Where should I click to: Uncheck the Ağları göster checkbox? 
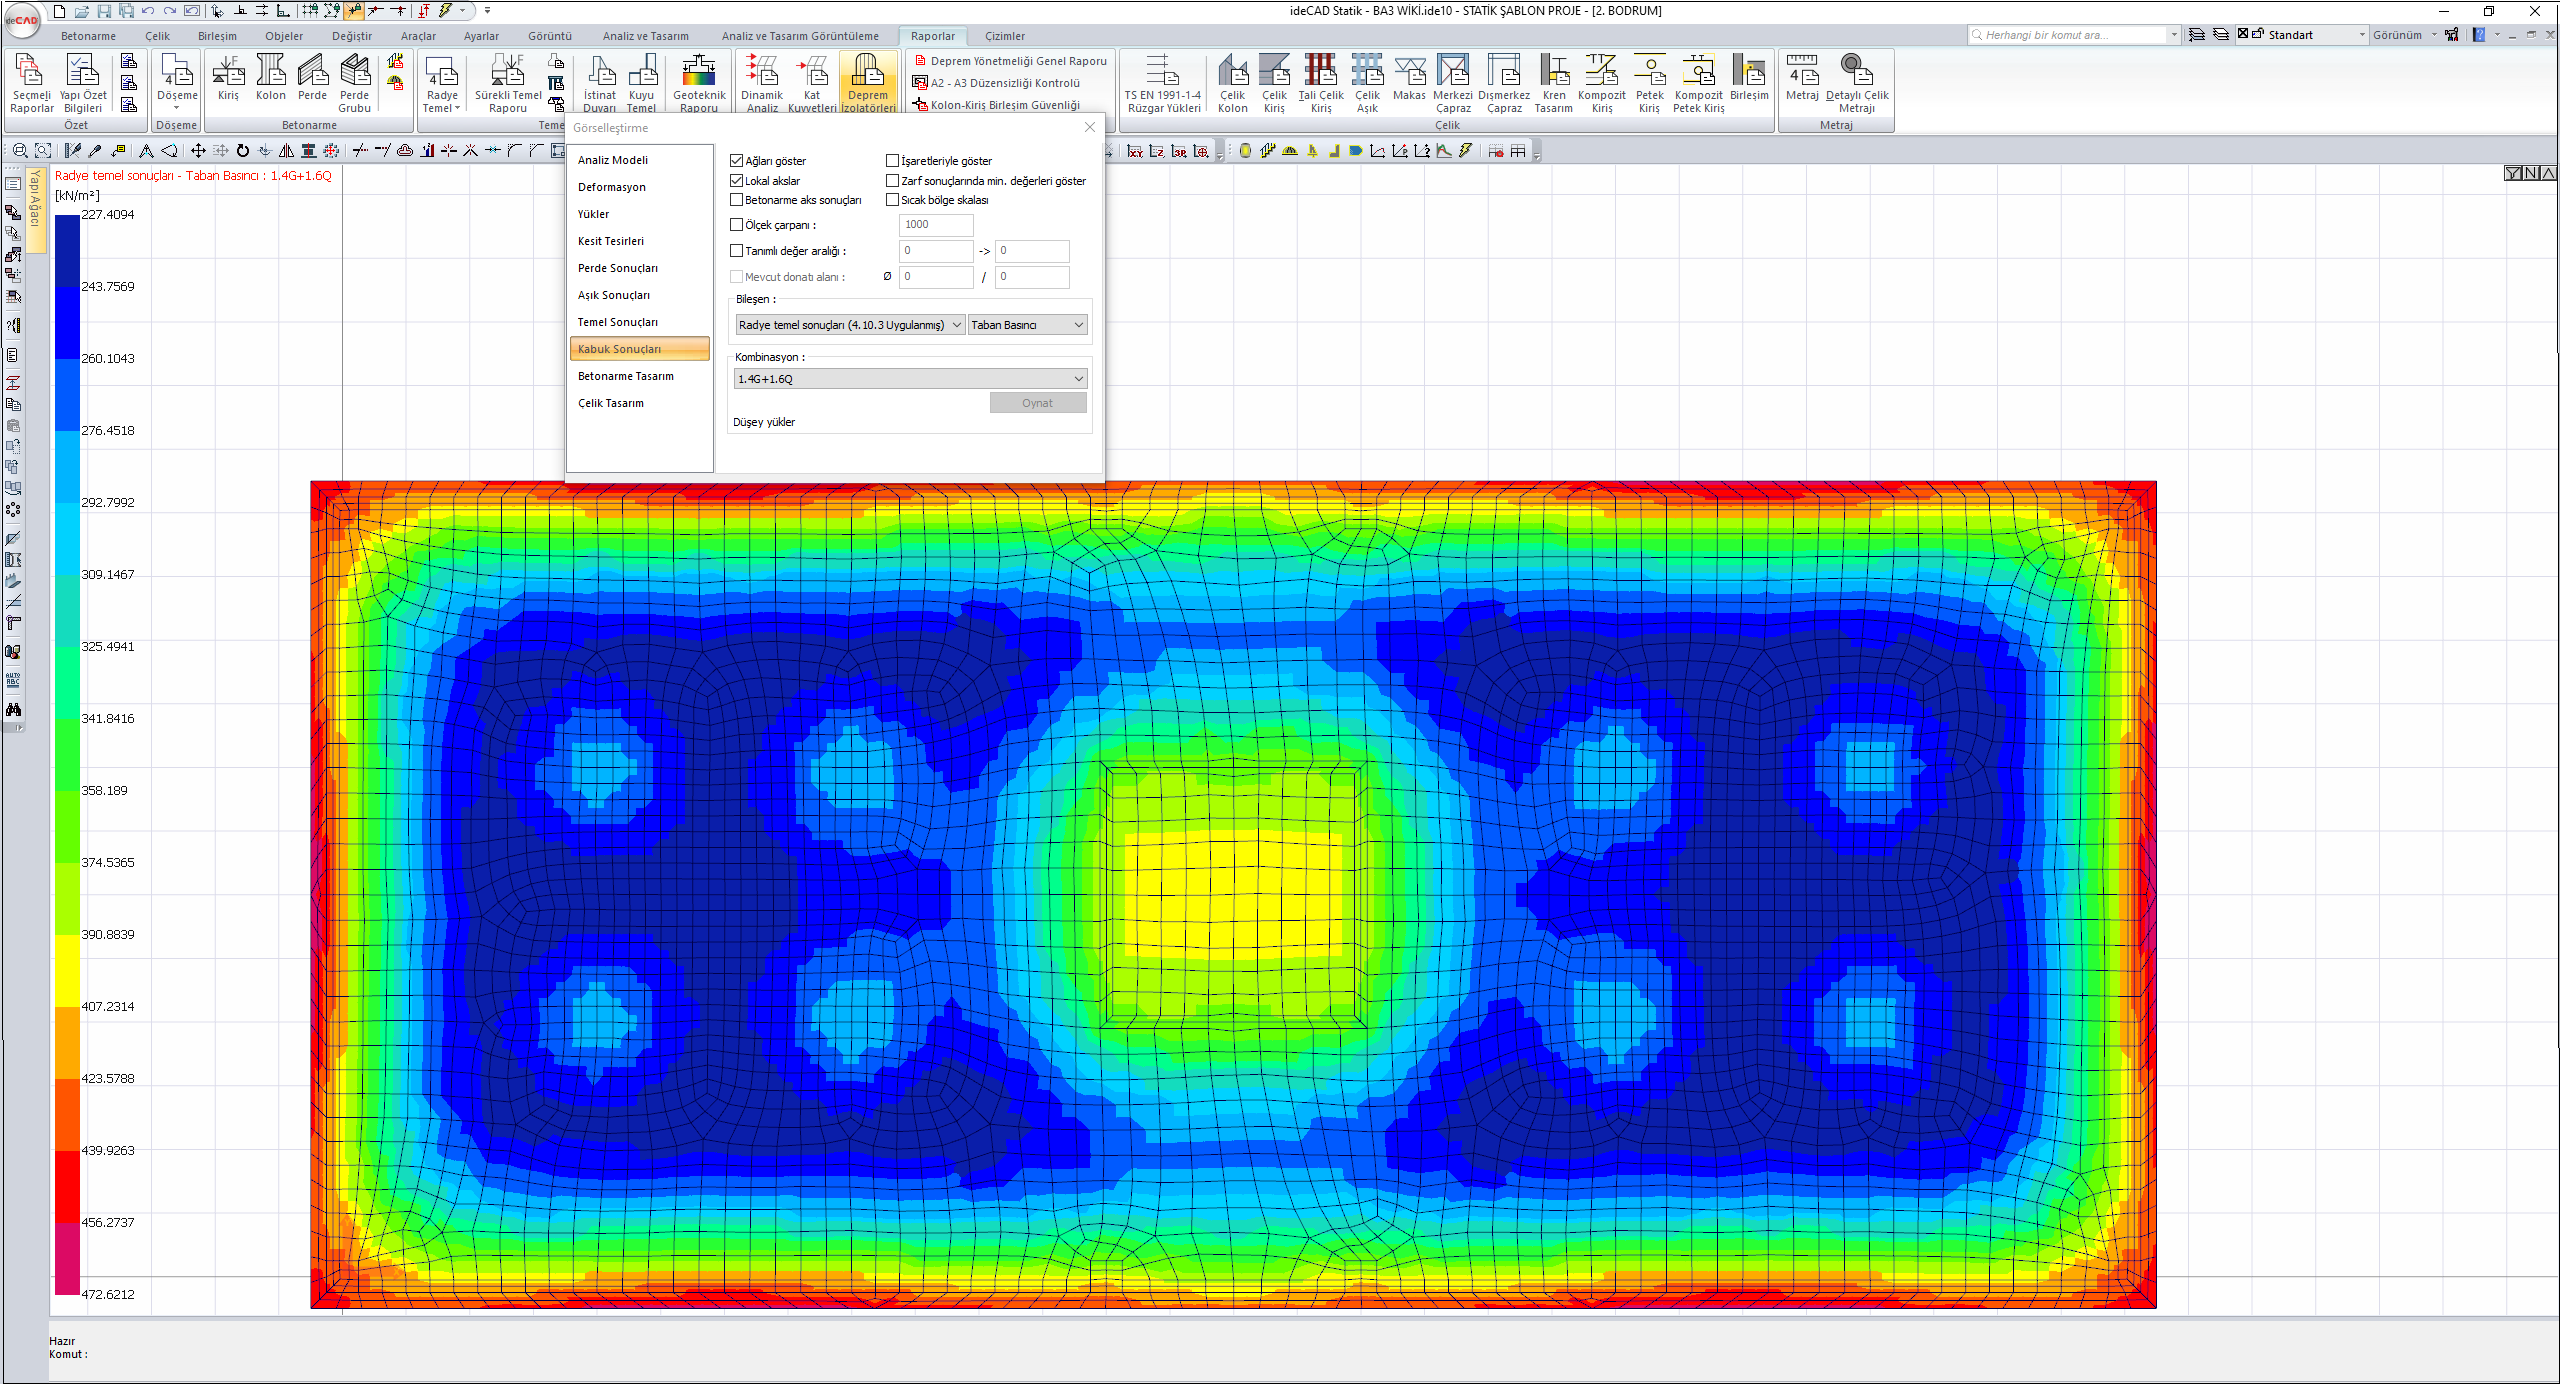(x=737, y=161)
